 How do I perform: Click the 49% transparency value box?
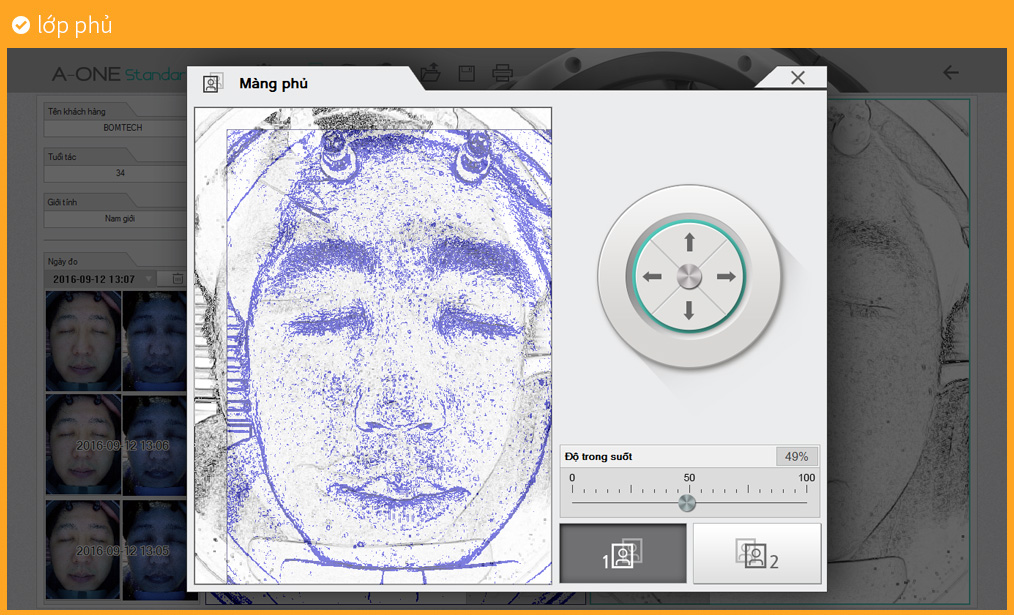[x=796, y=456]
